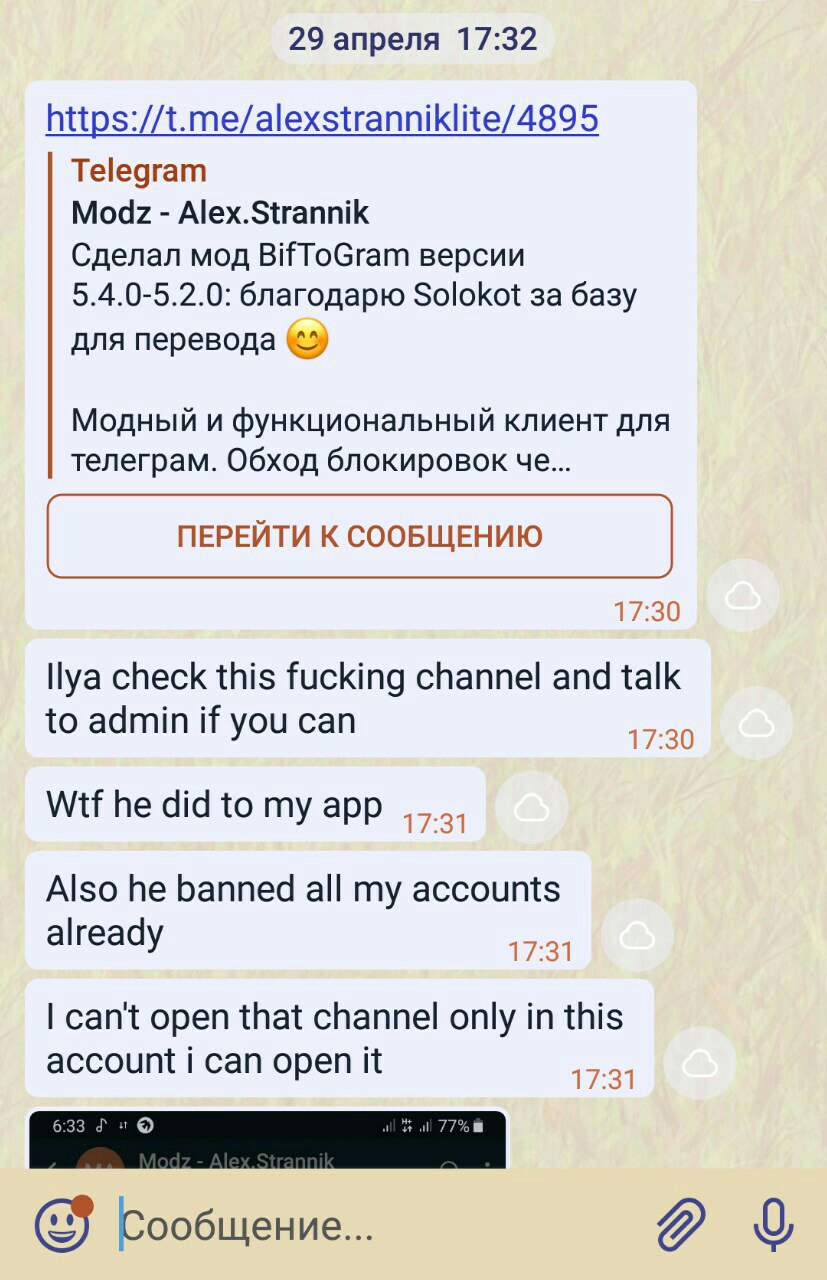Tap the Telegram title in link preview
This screenshot has width=827, height=1280.
click(139, 171)
